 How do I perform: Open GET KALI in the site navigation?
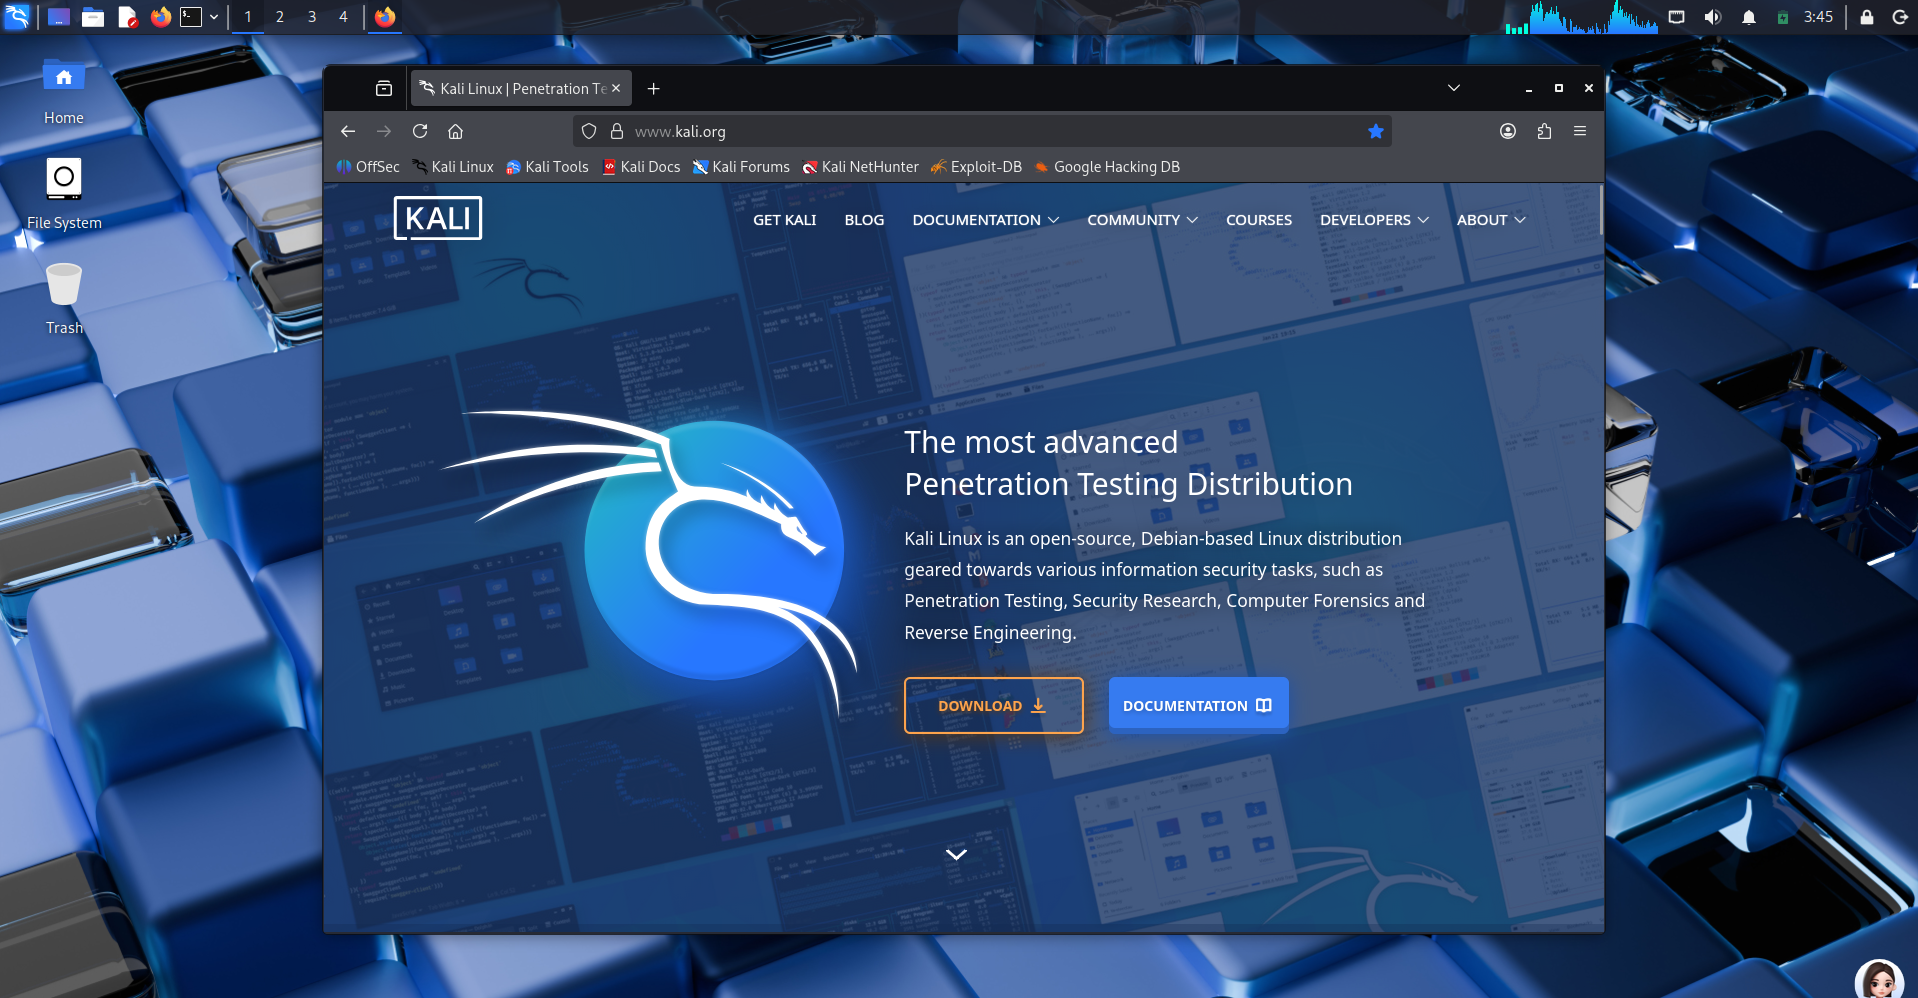[x=785, y=220]
